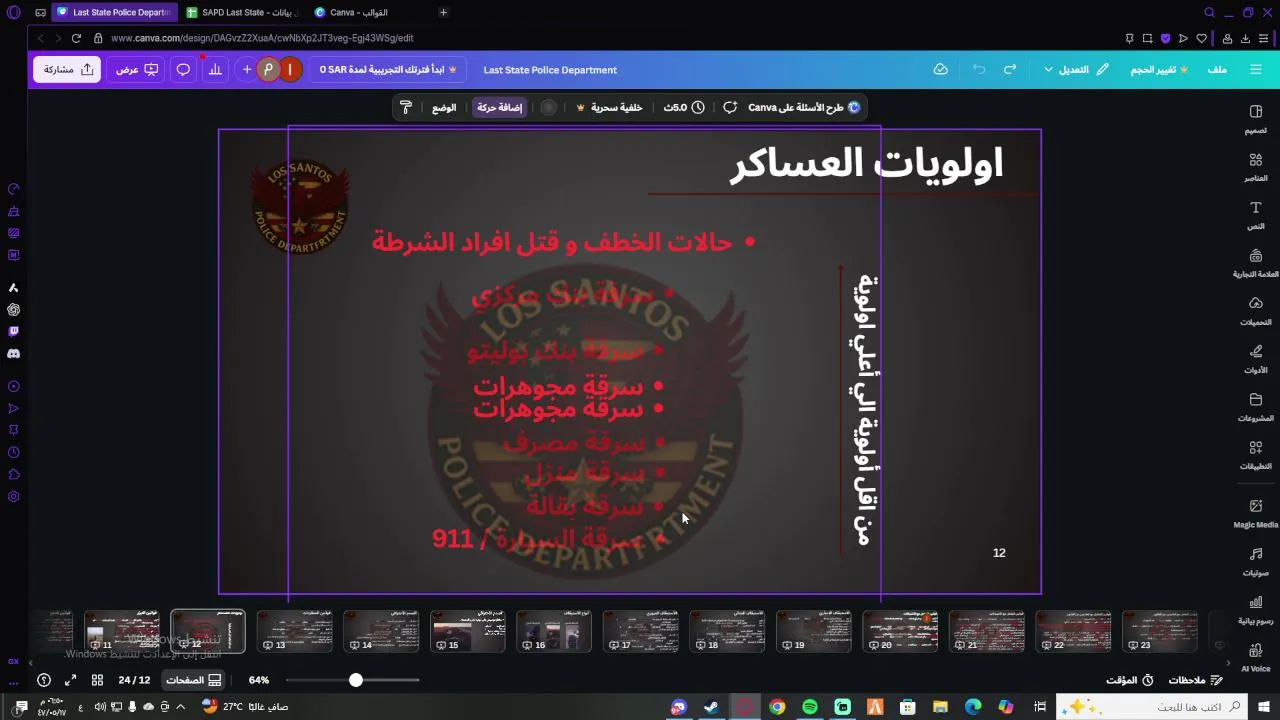1280x720 pixels.
Task: Open File Explorer from the taskbar
Action: (940, 707)
